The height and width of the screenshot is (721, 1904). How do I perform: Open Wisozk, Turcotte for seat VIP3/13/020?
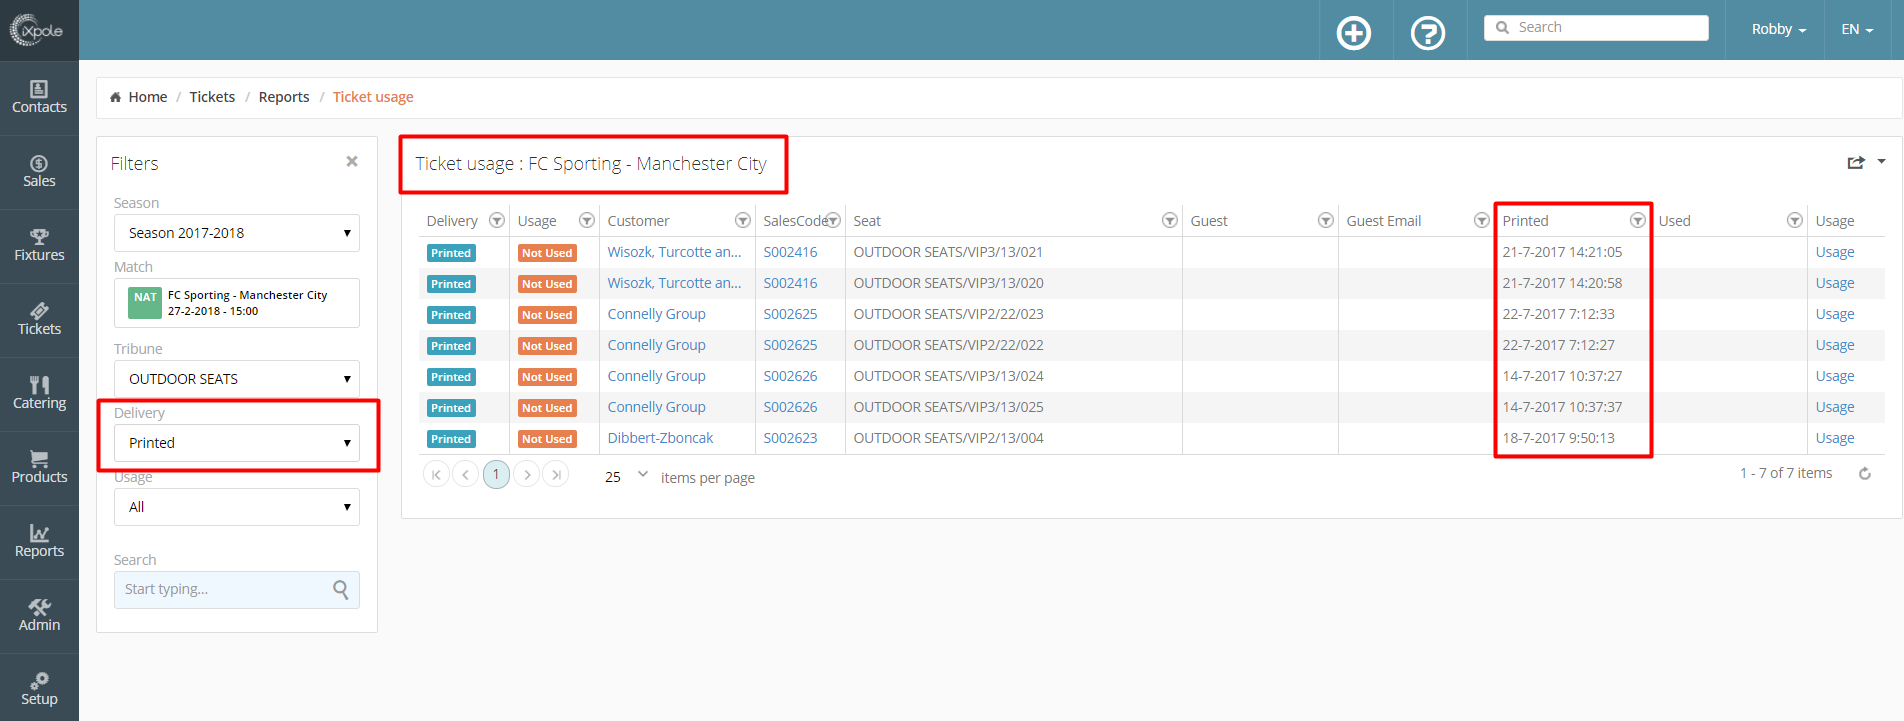(x=674, y=283)
